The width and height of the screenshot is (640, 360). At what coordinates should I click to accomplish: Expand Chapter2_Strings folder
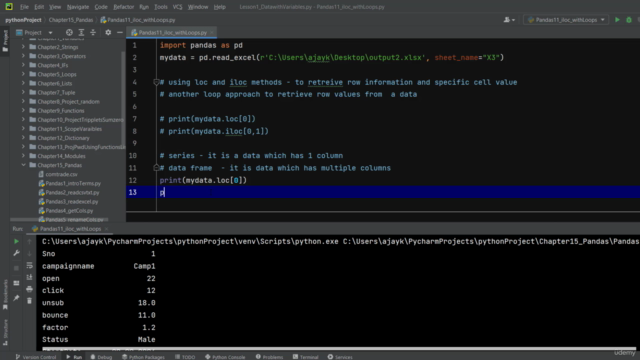point(23,47)
